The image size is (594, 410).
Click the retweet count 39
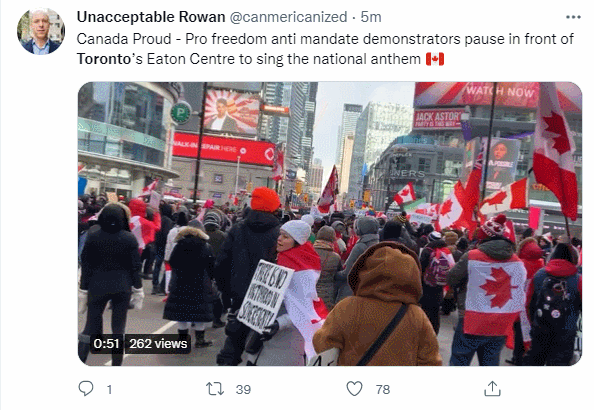243,390
